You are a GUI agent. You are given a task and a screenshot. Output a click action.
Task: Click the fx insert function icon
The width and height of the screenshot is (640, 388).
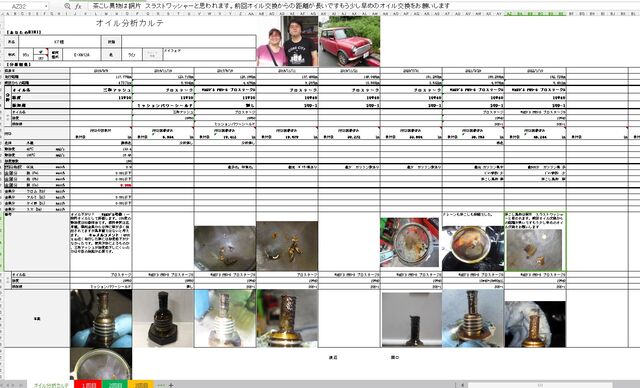[78, 6]
